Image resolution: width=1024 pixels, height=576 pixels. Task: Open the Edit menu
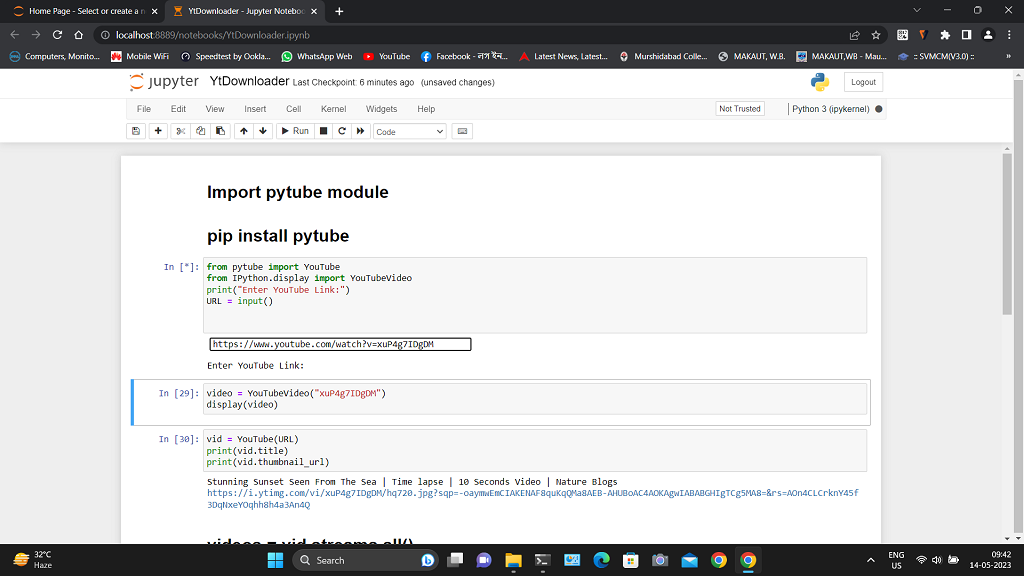point(178,109)
